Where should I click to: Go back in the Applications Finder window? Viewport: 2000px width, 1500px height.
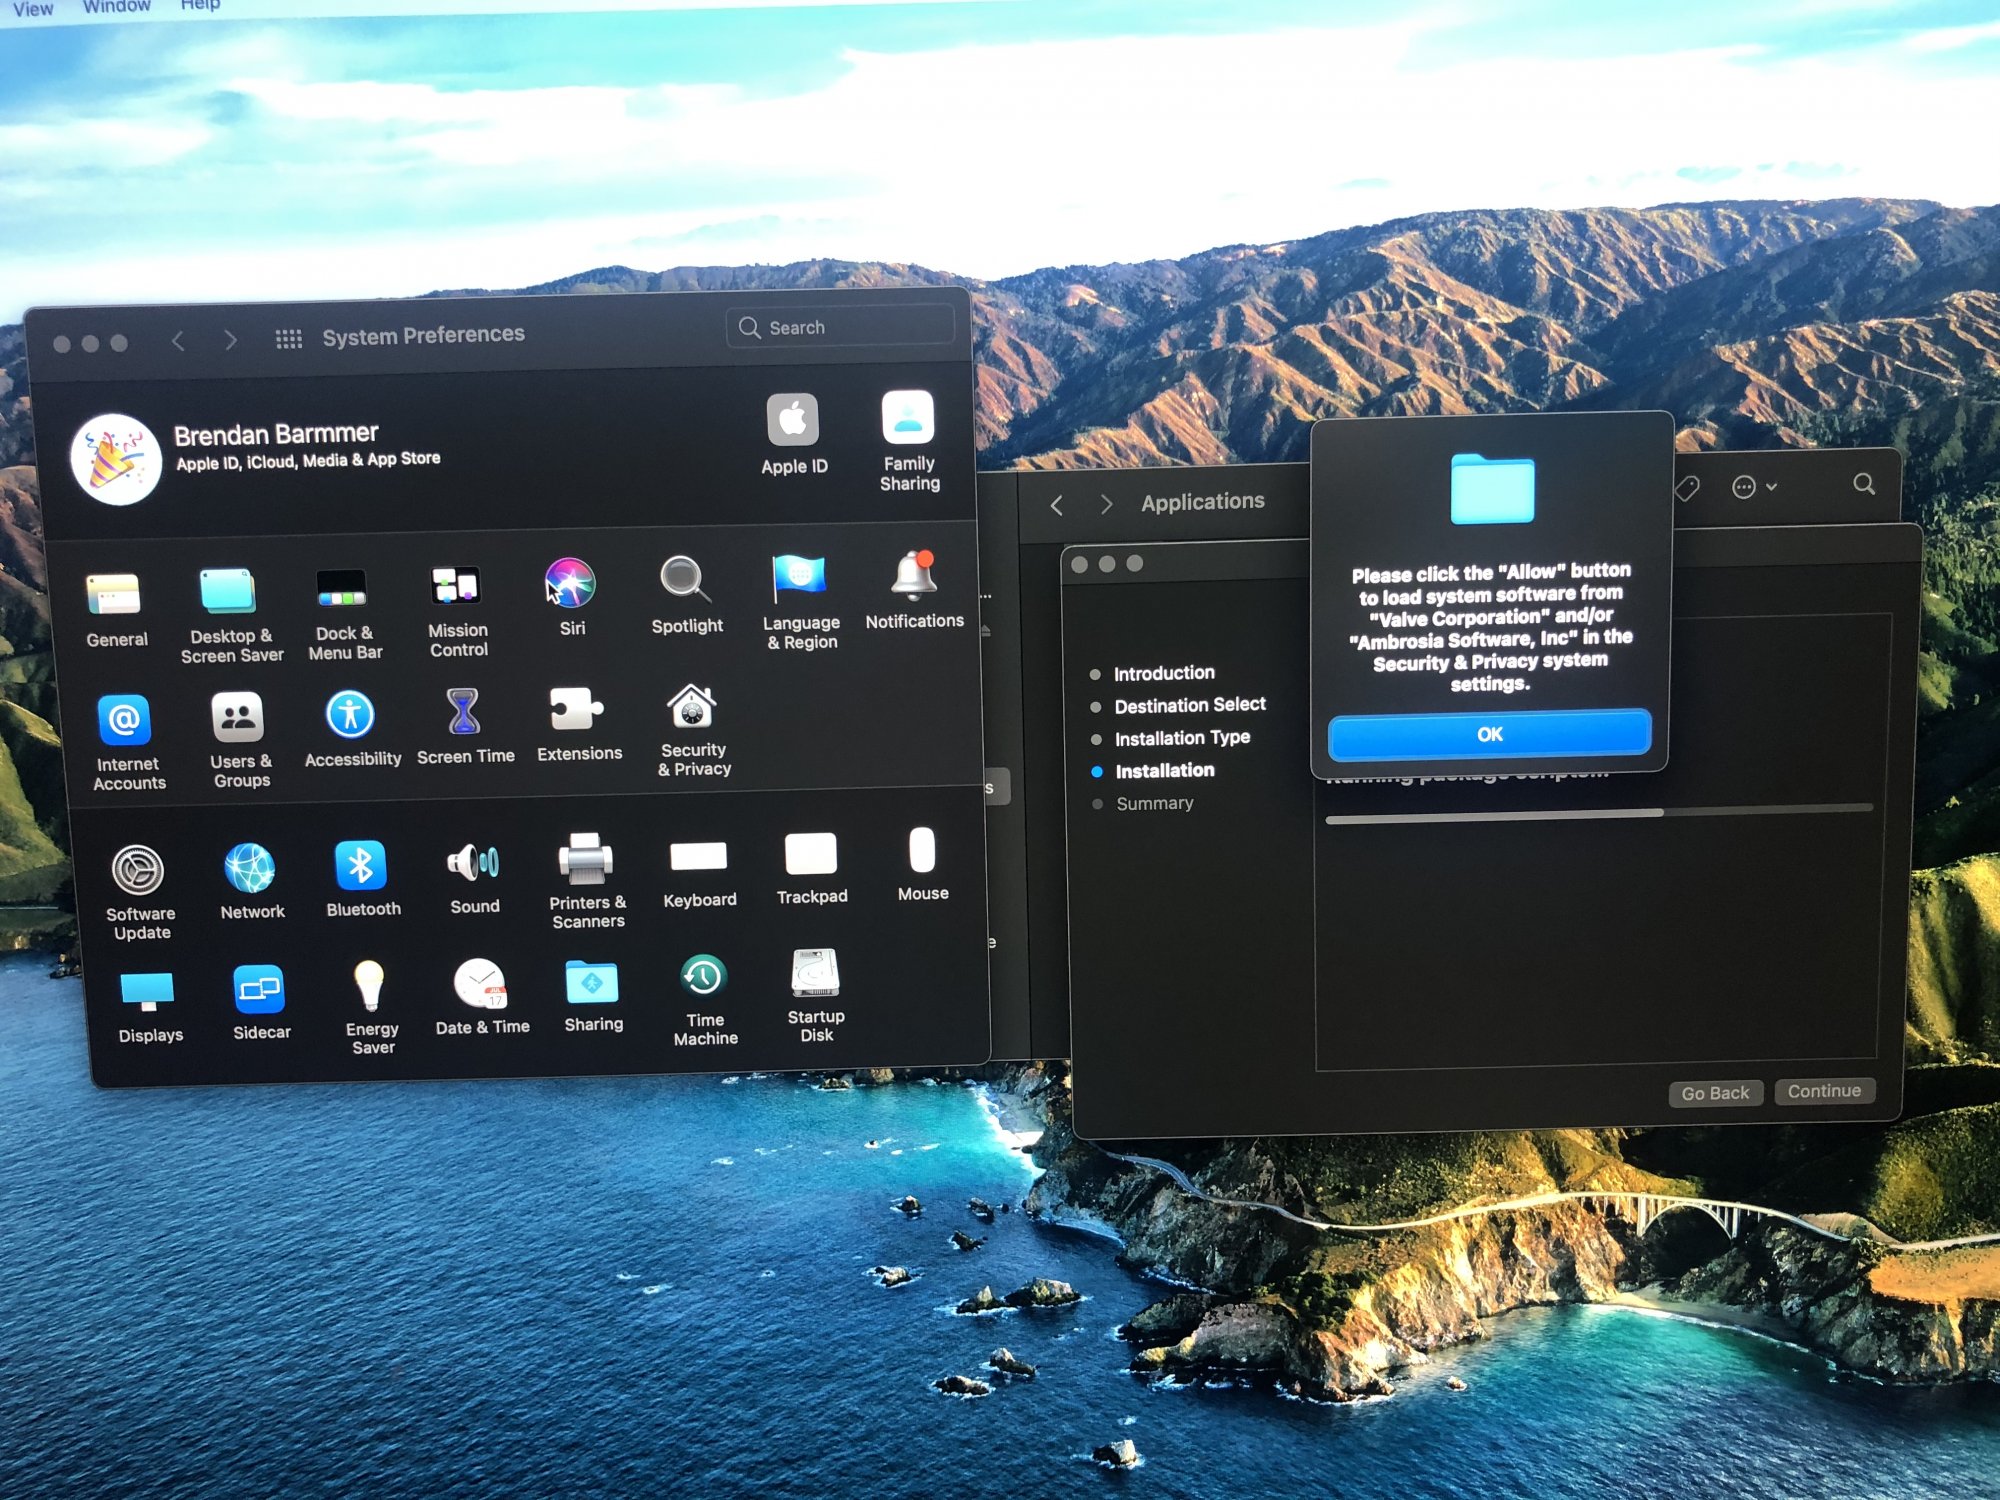[x=1057, y=506]
